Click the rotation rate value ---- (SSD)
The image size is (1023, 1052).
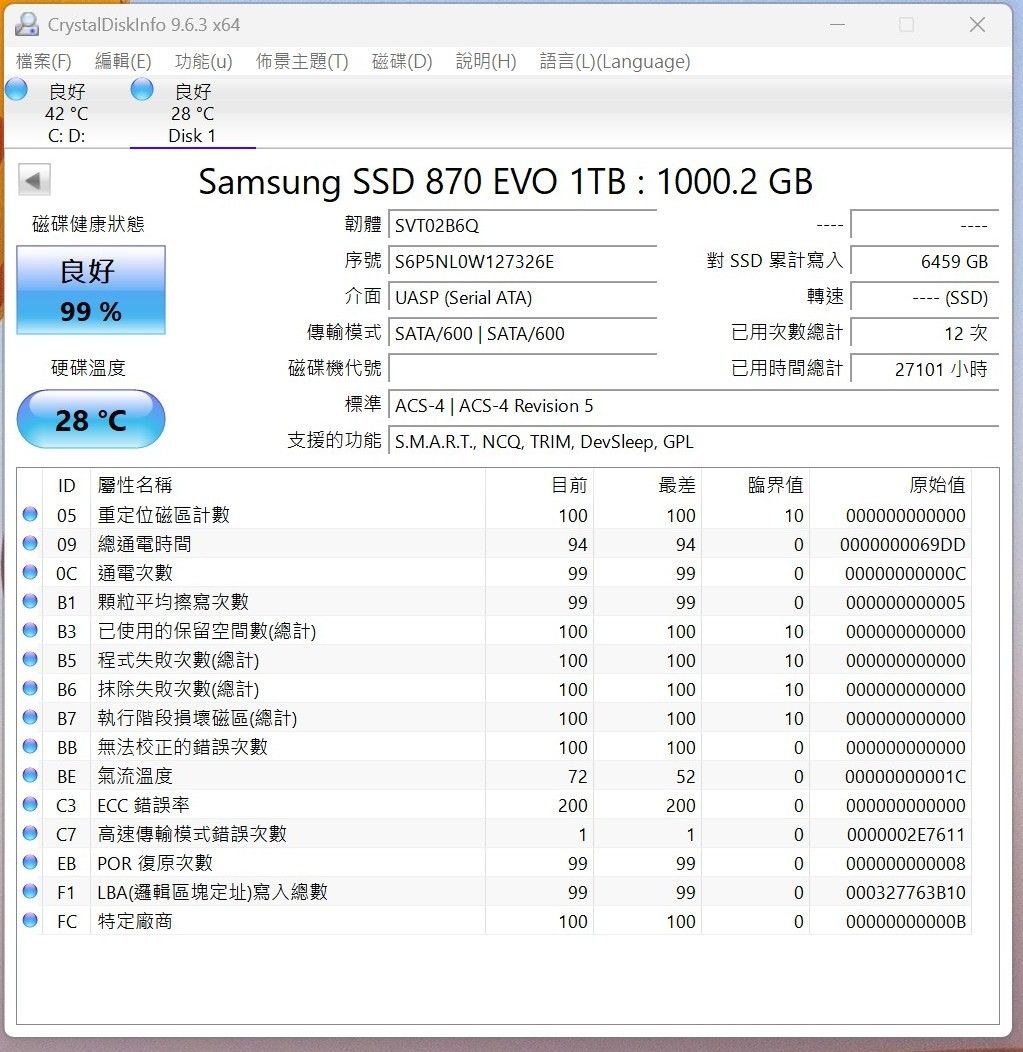tap(925, 297)
